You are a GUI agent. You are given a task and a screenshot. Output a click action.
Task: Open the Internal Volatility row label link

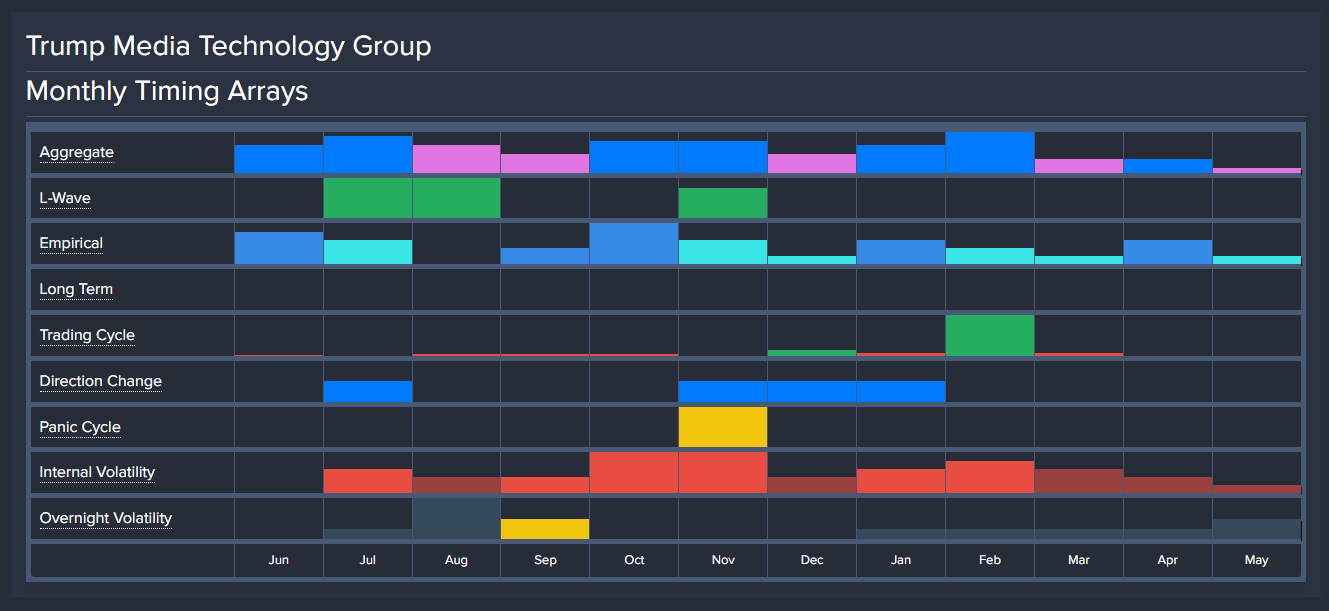point(97,472)
